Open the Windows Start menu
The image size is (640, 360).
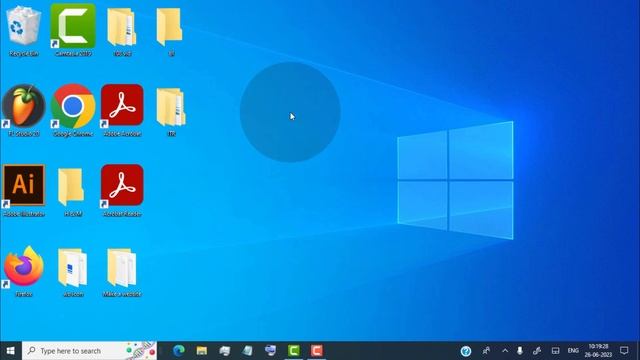point(11,351)
